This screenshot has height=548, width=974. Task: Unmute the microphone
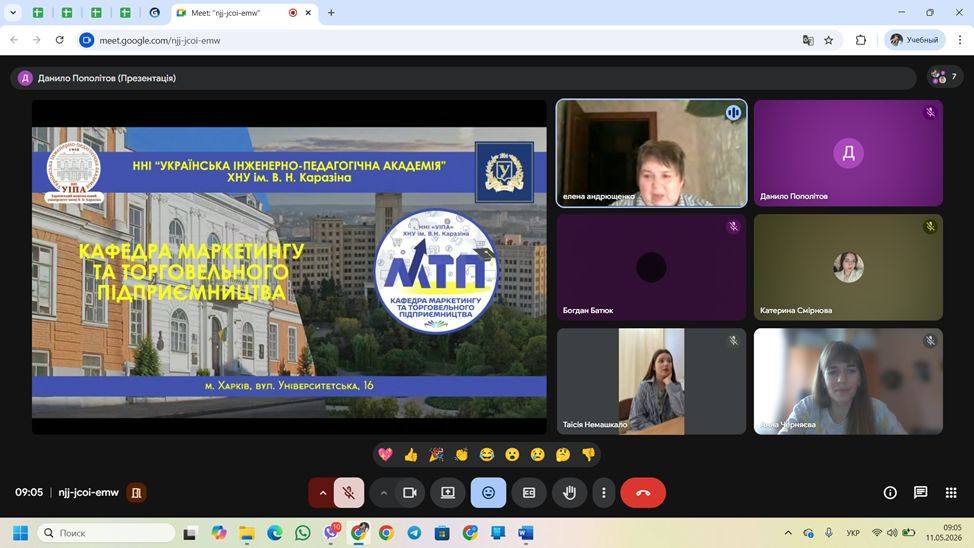pyautogui.click(x=349, y=493)
